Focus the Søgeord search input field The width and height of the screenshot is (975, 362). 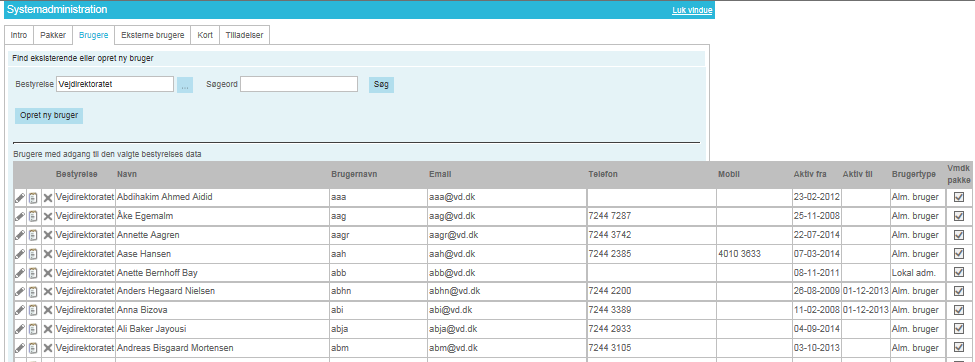pos(299,84)
